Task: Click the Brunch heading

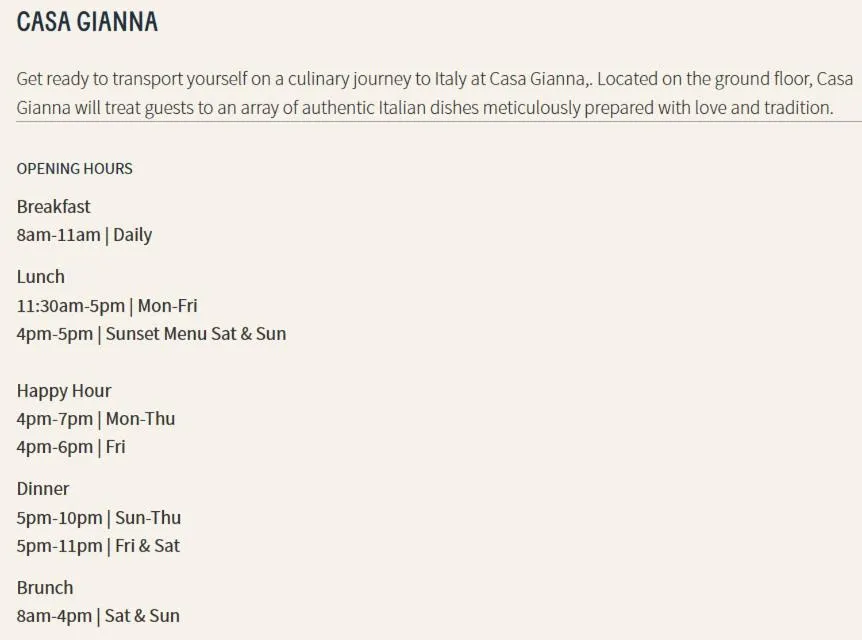Action: pos(44,587)
